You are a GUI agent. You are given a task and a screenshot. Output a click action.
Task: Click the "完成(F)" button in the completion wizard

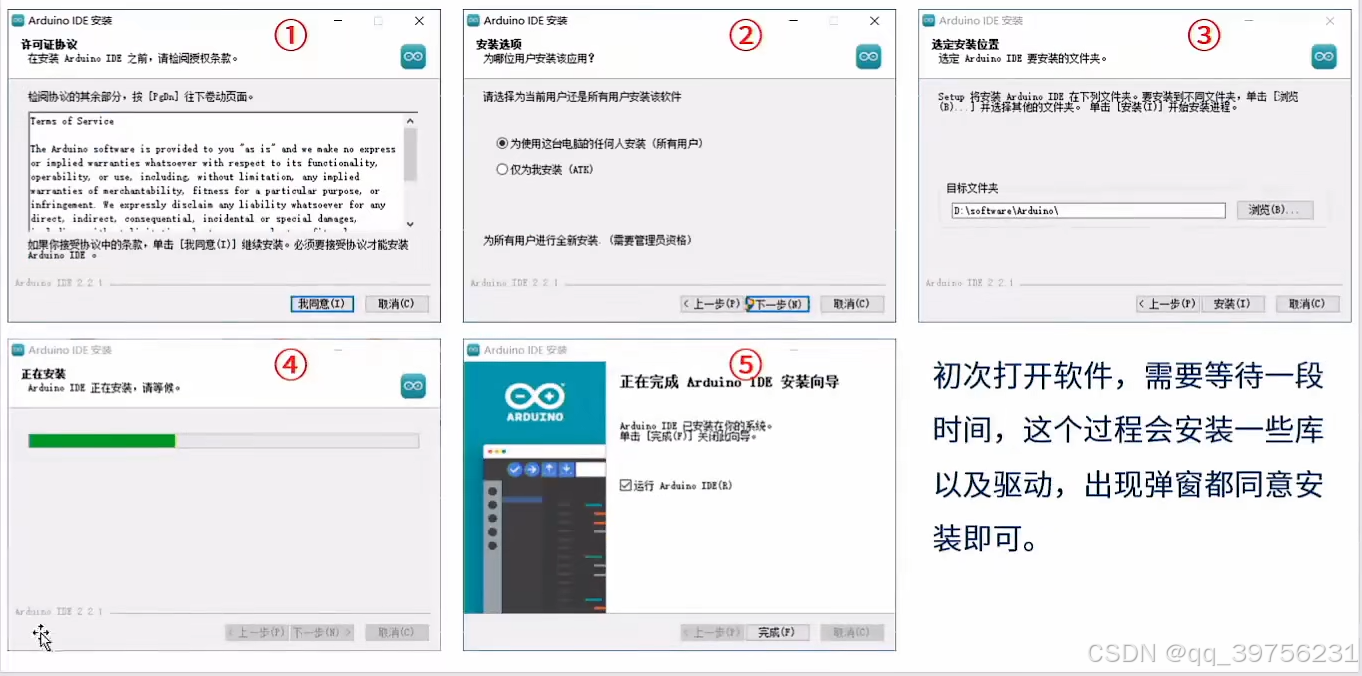776,632
